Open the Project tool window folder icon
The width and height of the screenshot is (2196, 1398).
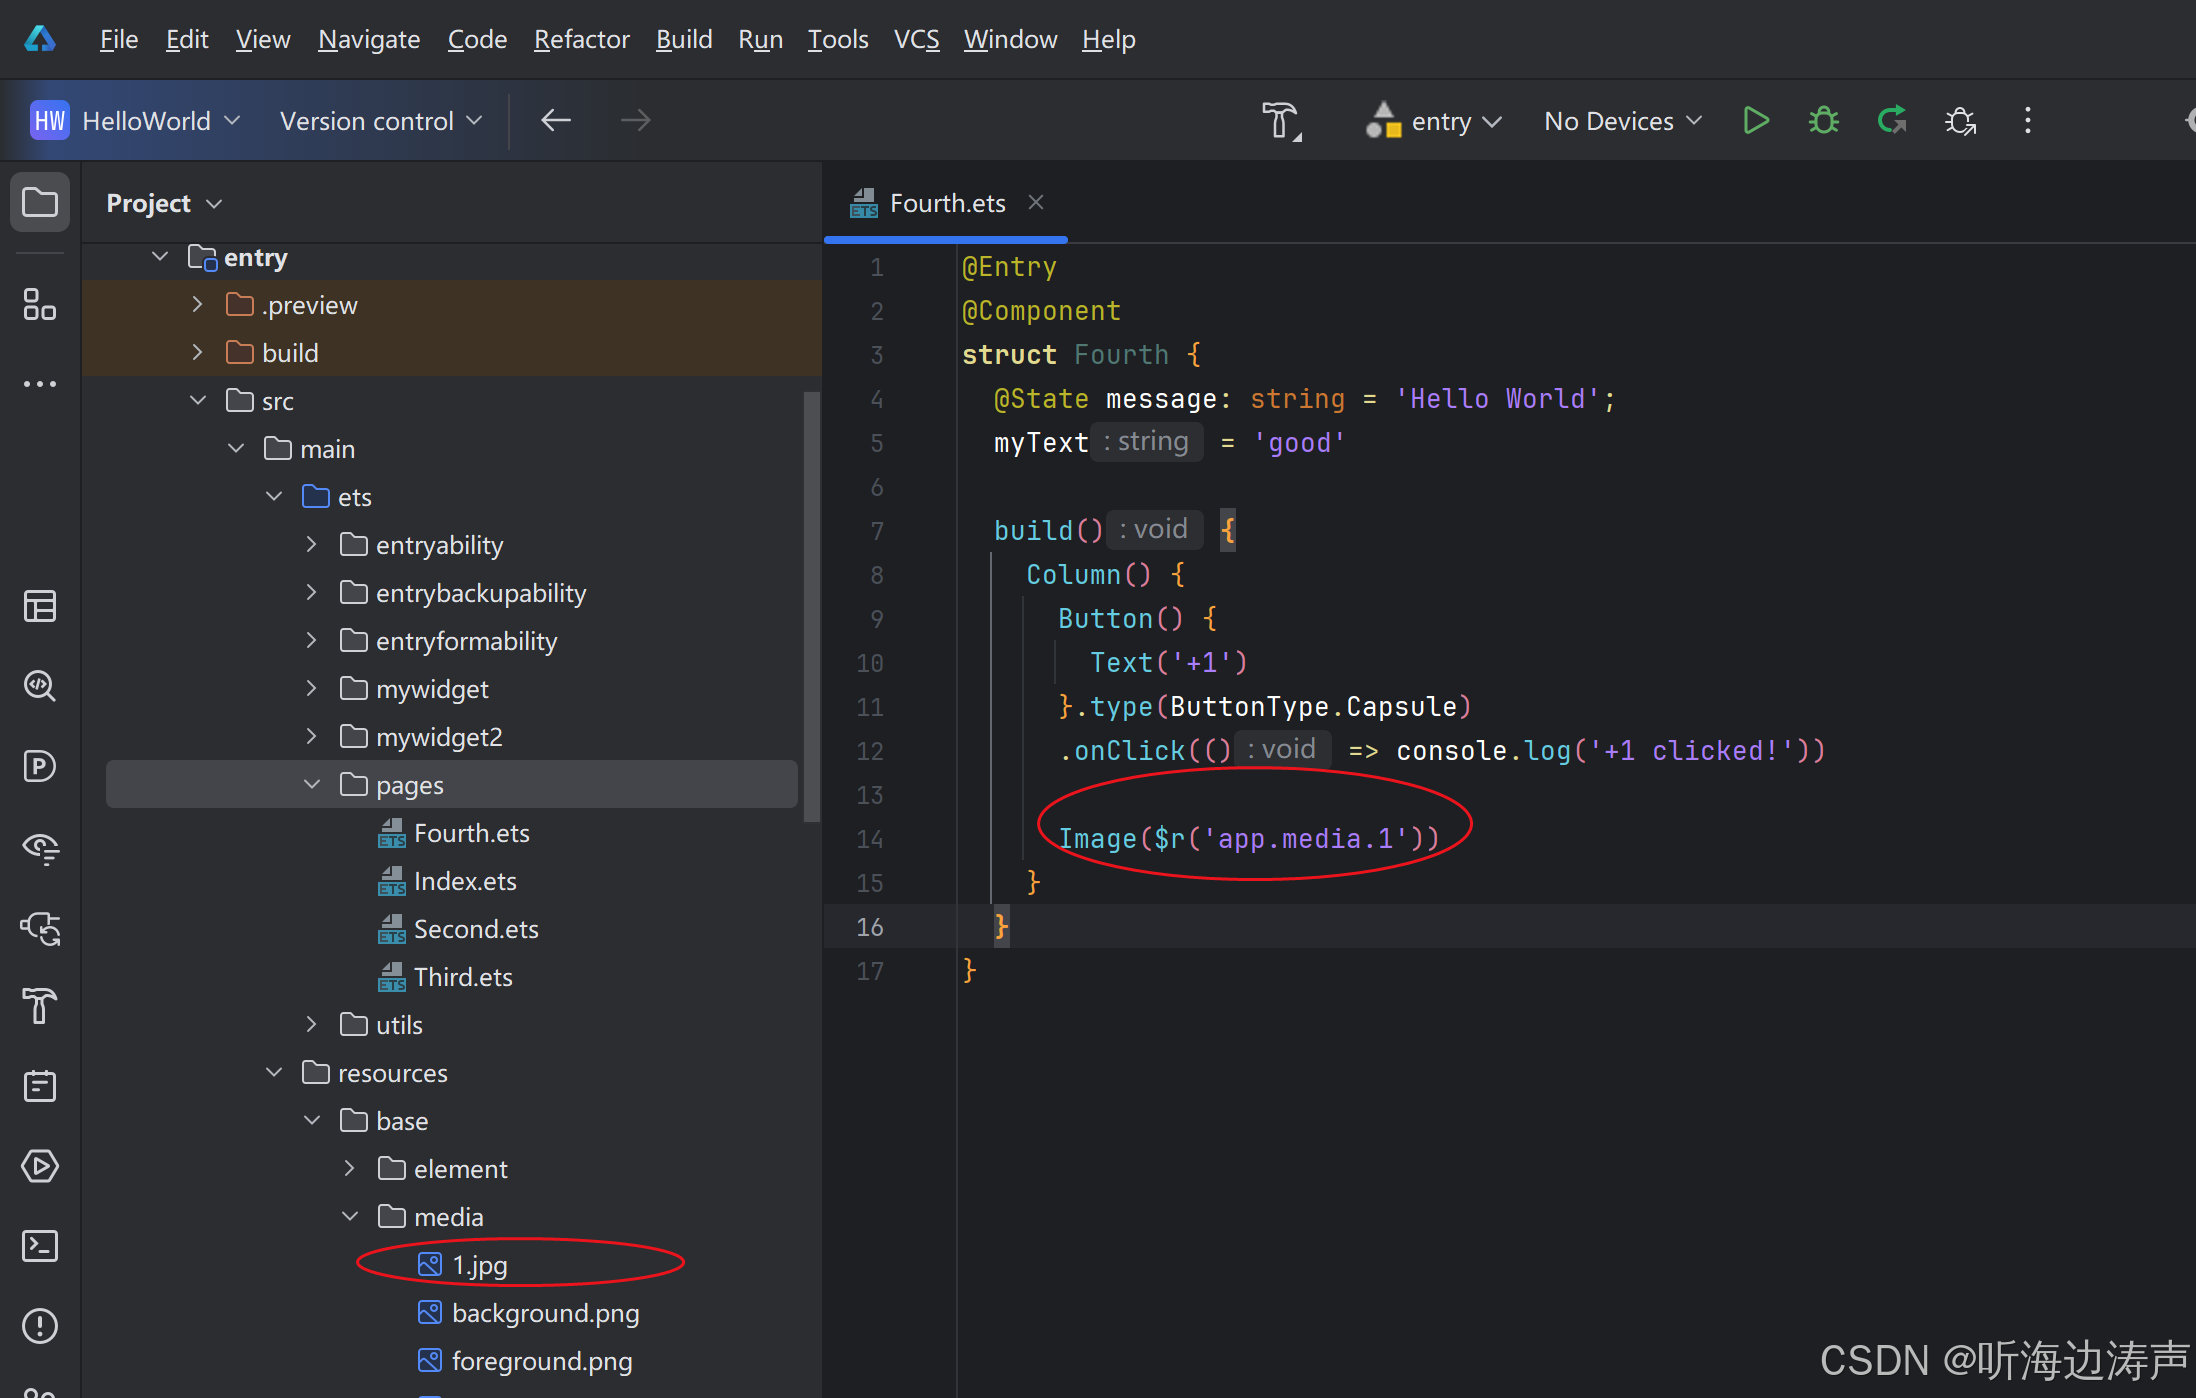(40, 203)
